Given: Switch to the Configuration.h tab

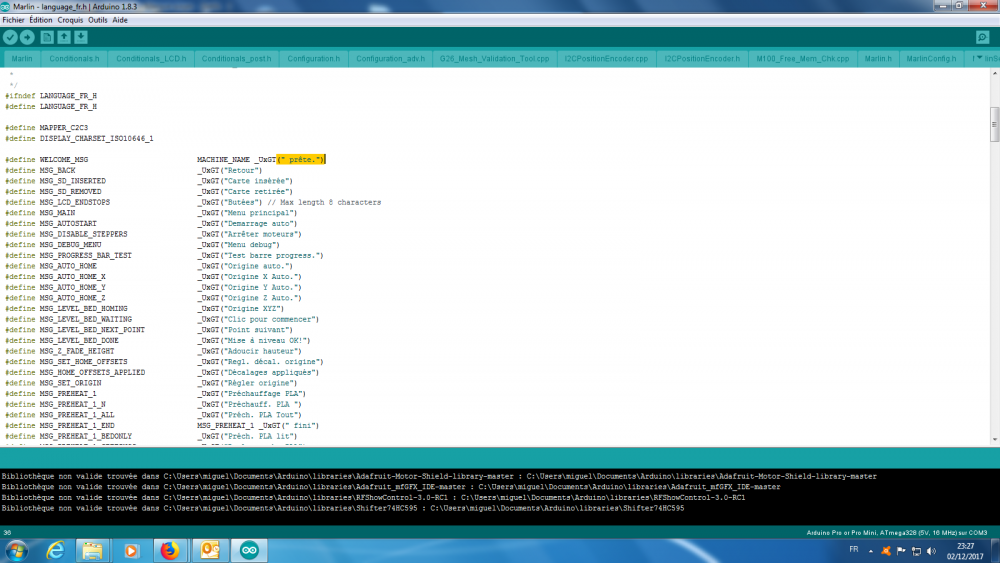Looking at the screenshot, I should point(313,59).
